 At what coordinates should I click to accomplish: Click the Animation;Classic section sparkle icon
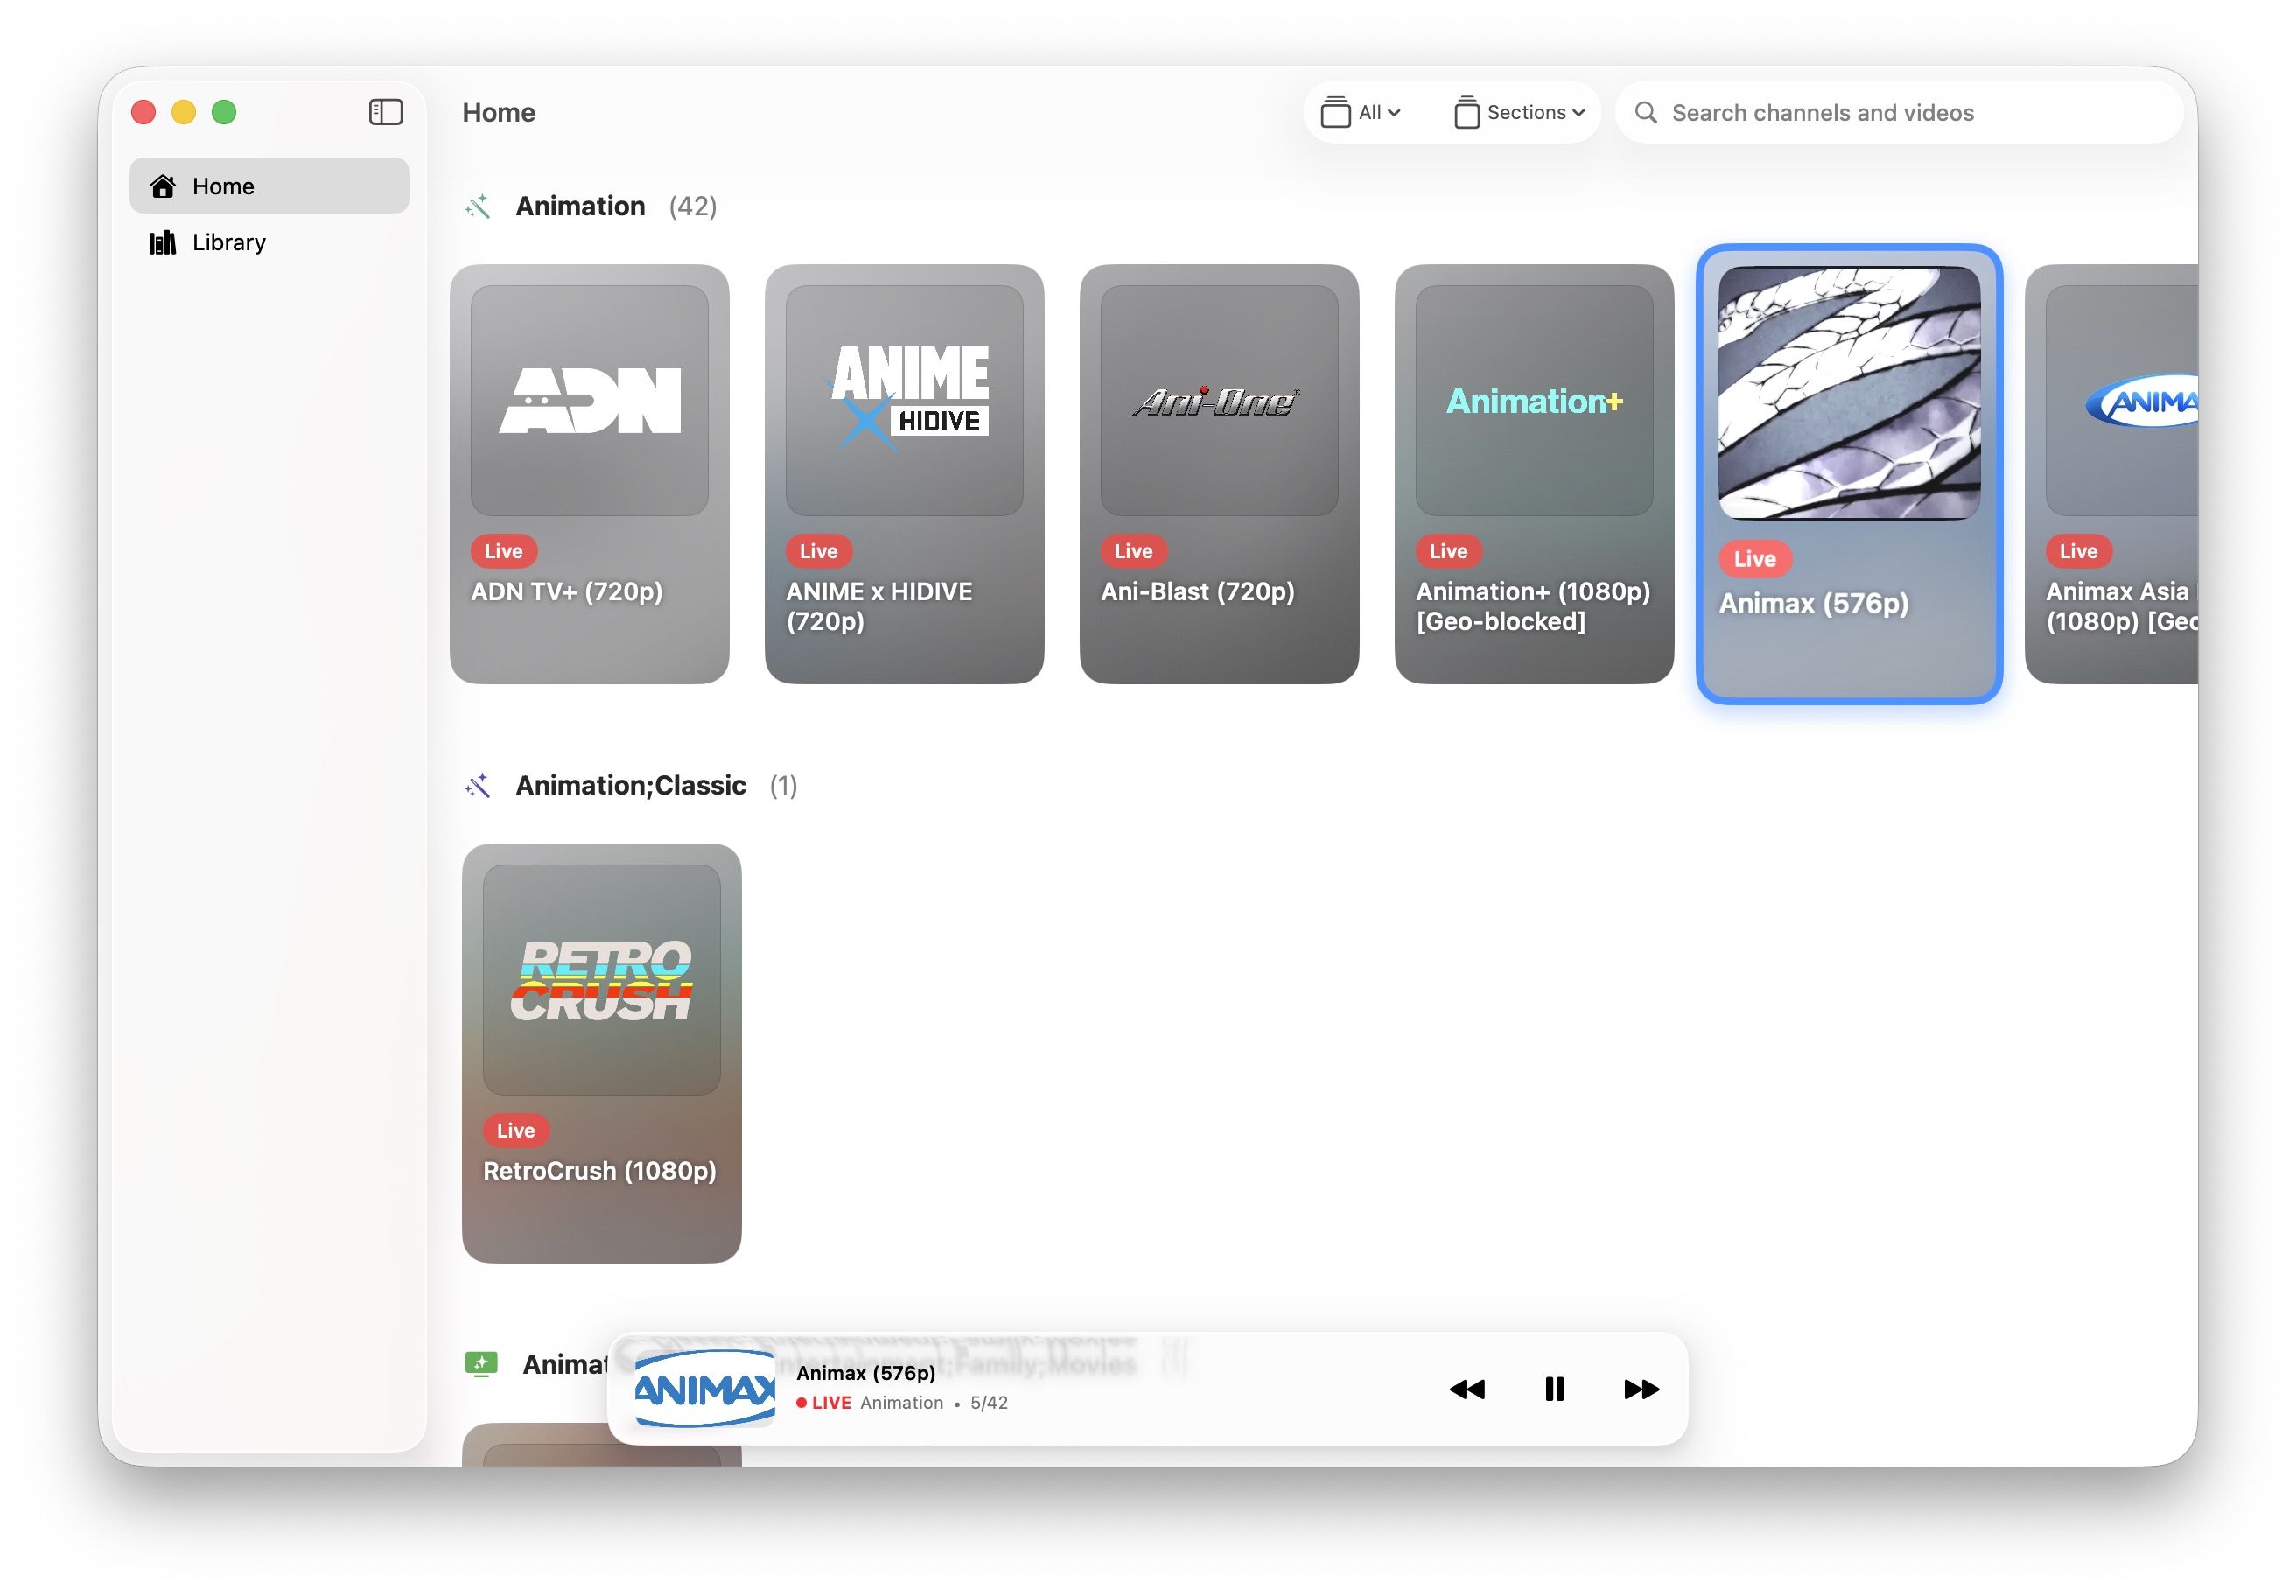[x=478, y=785]
